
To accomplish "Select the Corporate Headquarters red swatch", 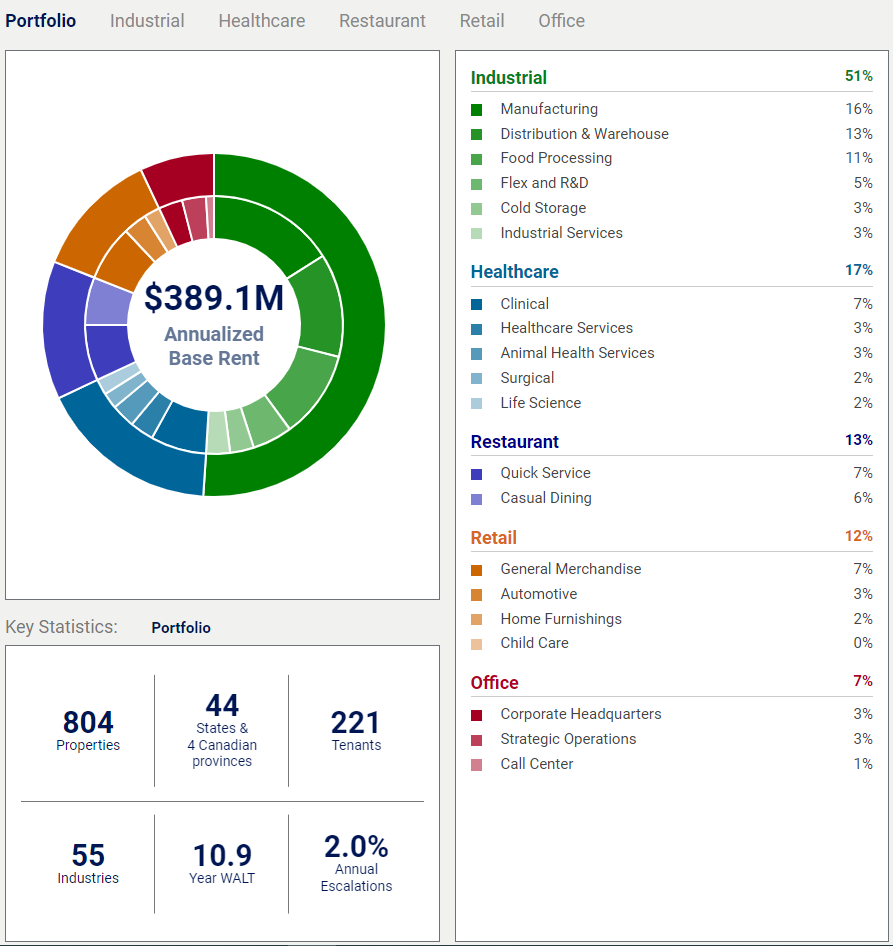I will click(477, 715).
